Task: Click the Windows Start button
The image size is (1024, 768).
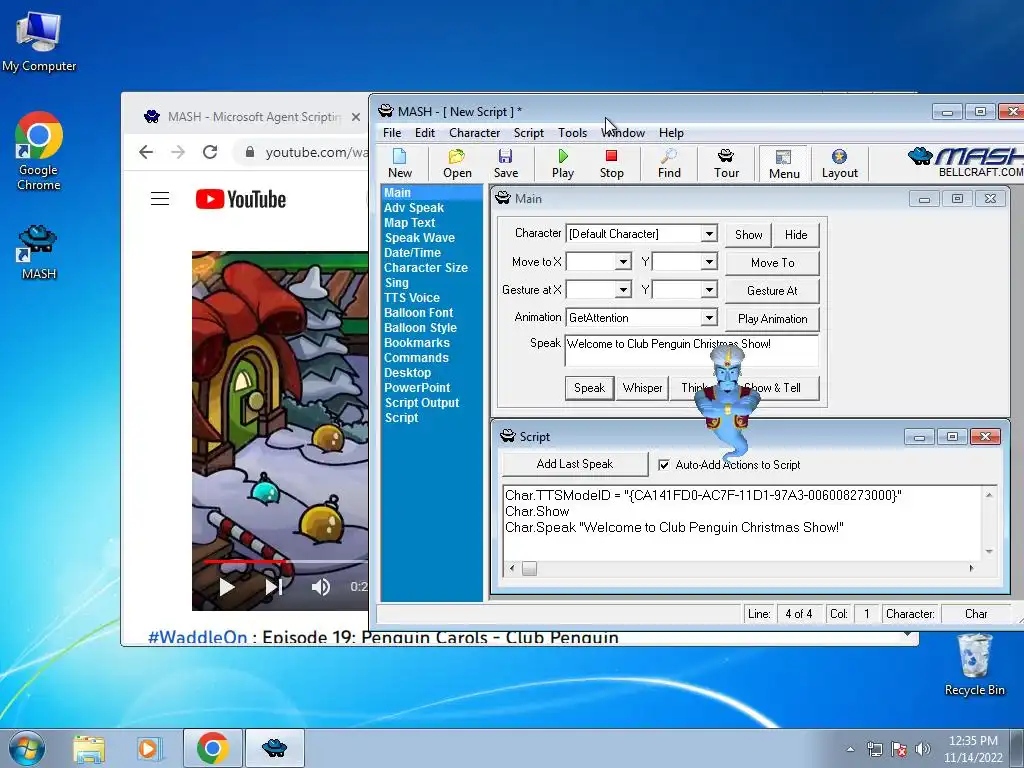Action: point(26,748)
